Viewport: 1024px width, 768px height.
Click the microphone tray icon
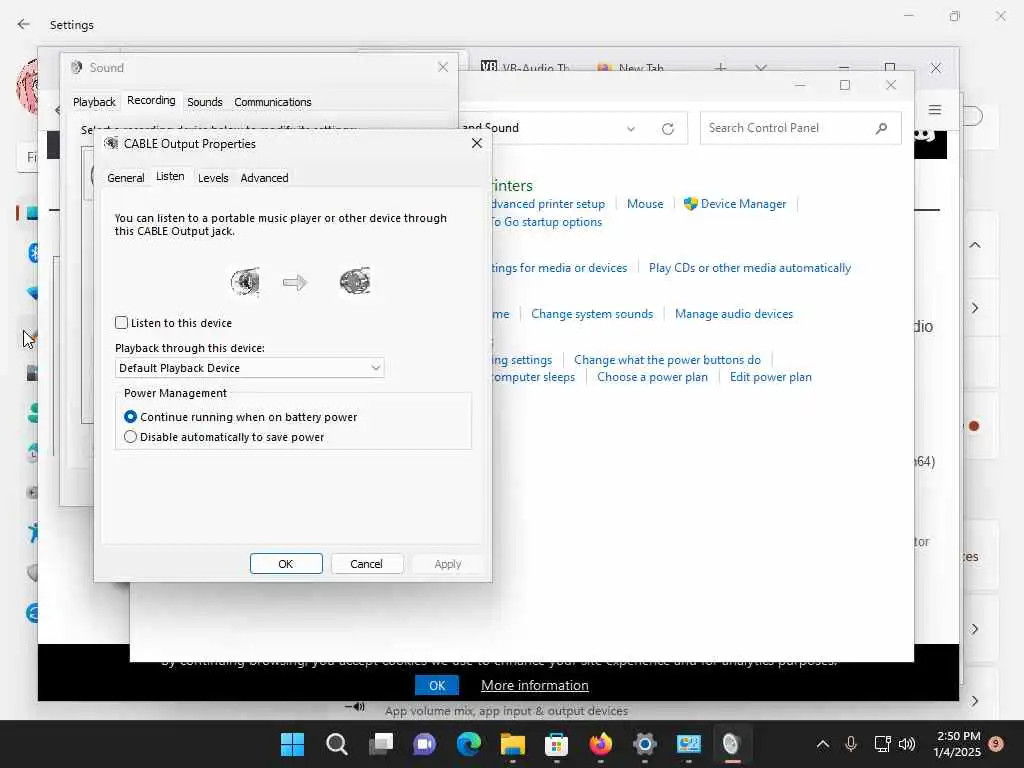click(851, 744)
